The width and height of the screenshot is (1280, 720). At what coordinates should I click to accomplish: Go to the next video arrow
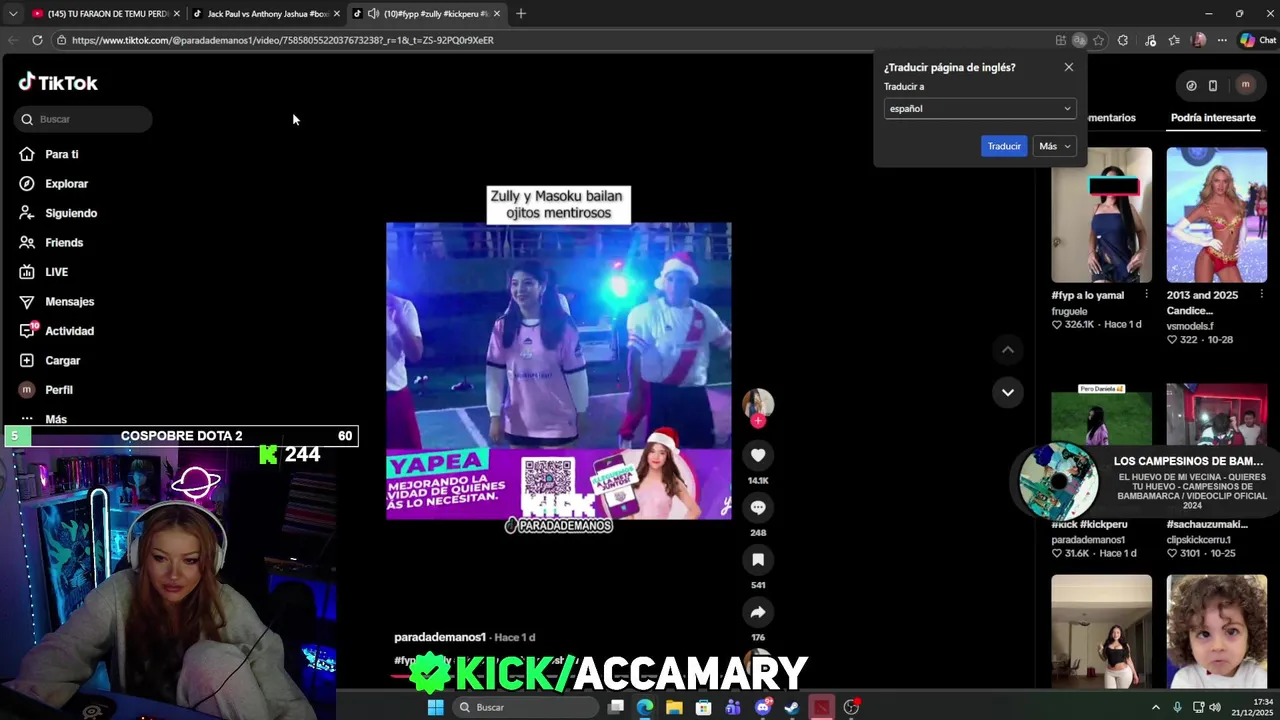1008,392
